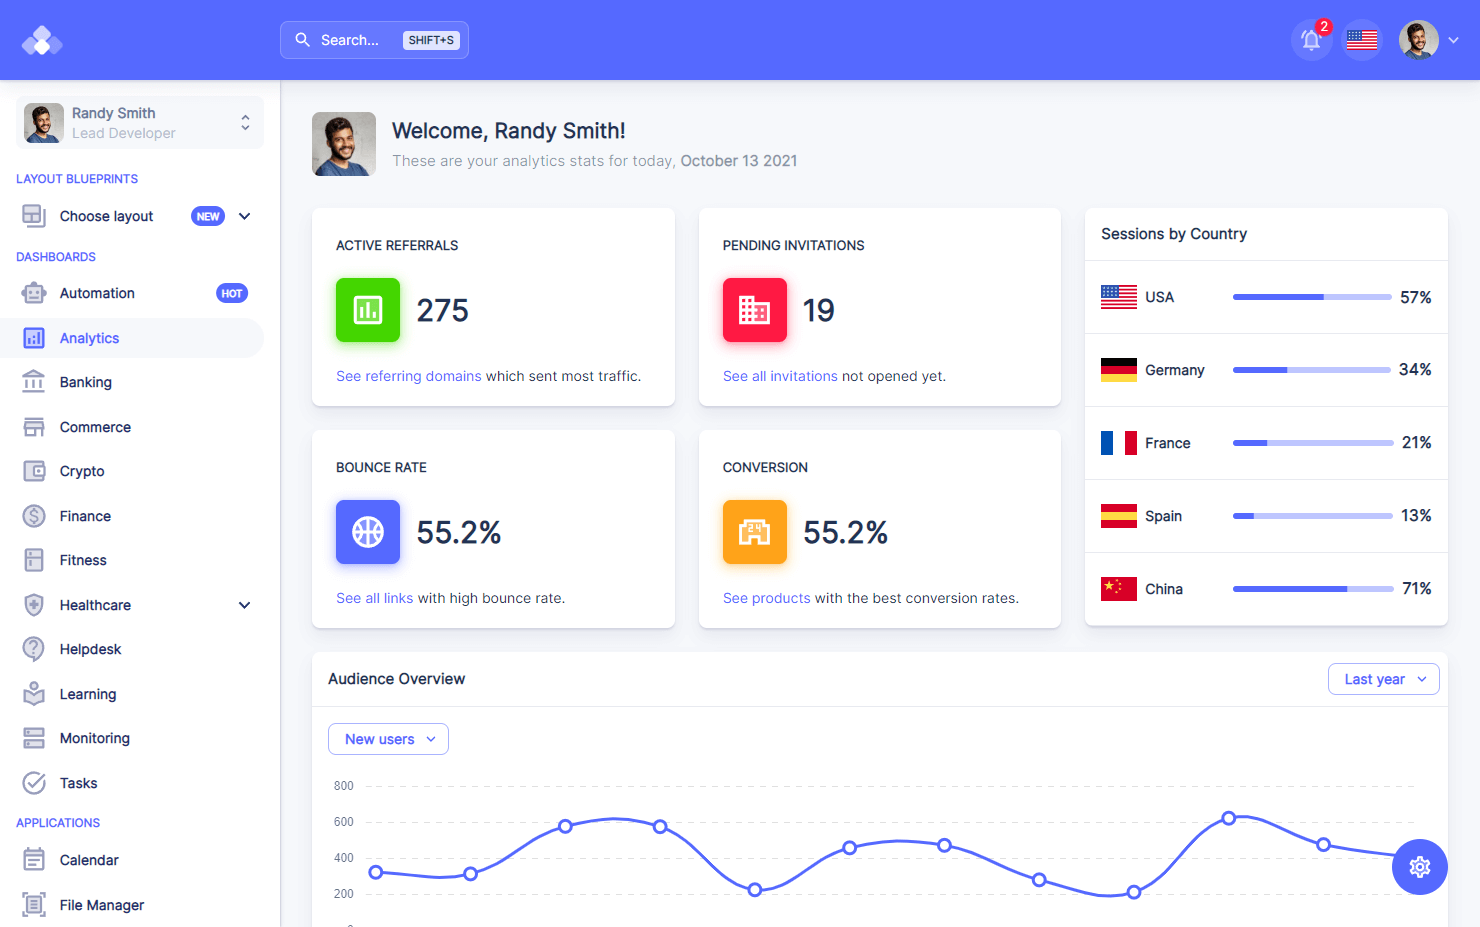Click the orange Conversion icon
The height and width of the screenshot is (927, 1480).
pyautogui.click(x=754, y=532)
